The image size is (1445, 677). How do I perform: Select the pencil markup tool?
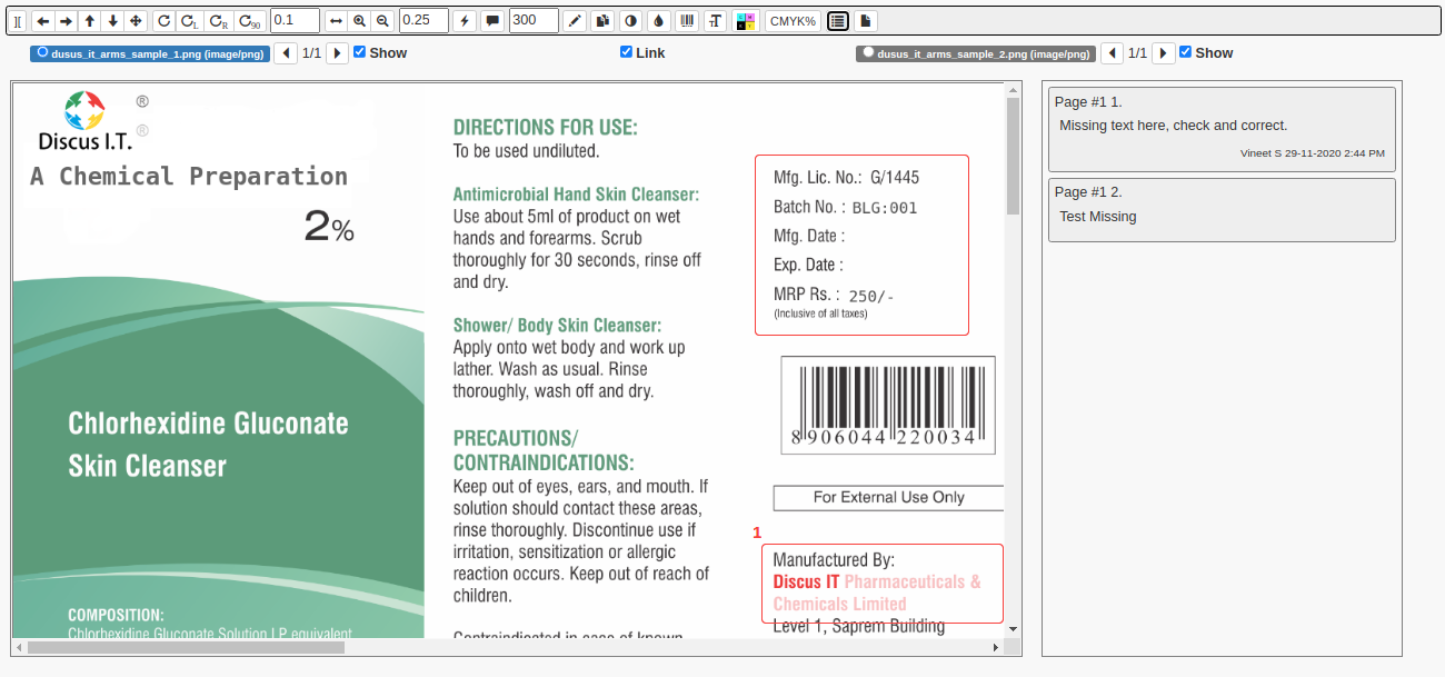pos(575,20)
